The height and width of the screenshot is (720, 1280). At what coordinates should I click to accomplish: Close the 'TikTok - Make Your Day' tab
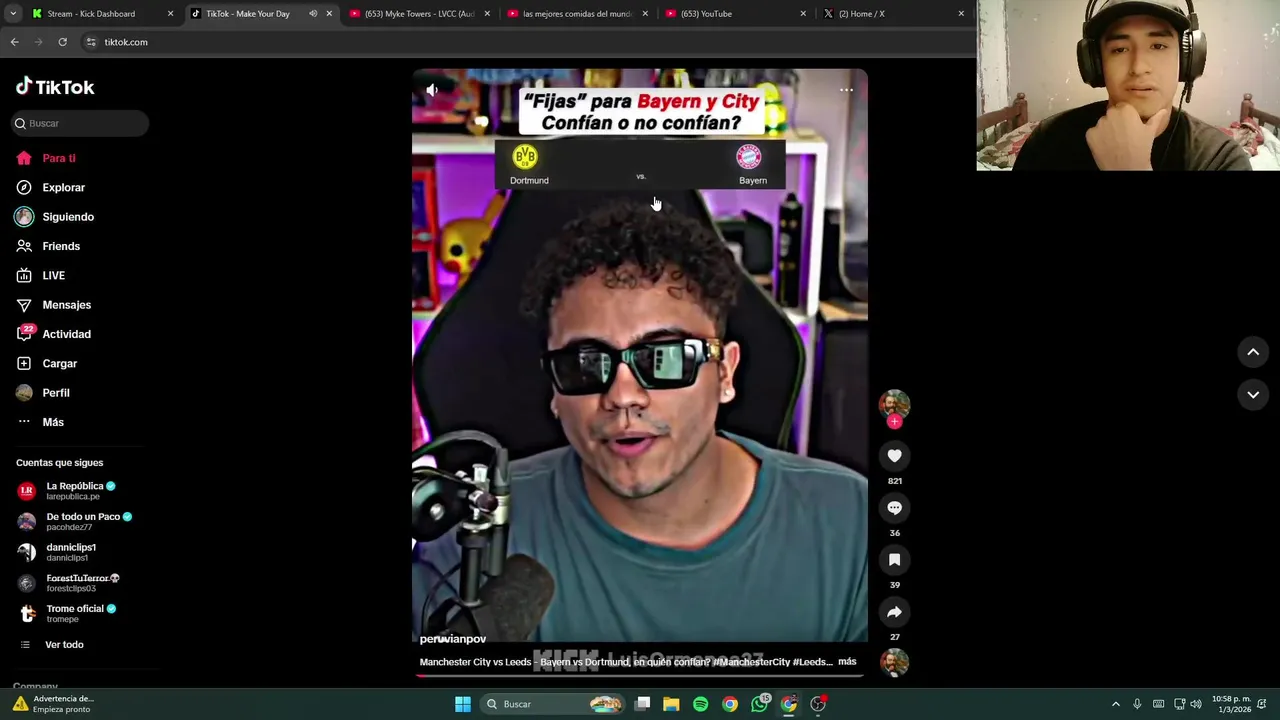coord(329,14)
